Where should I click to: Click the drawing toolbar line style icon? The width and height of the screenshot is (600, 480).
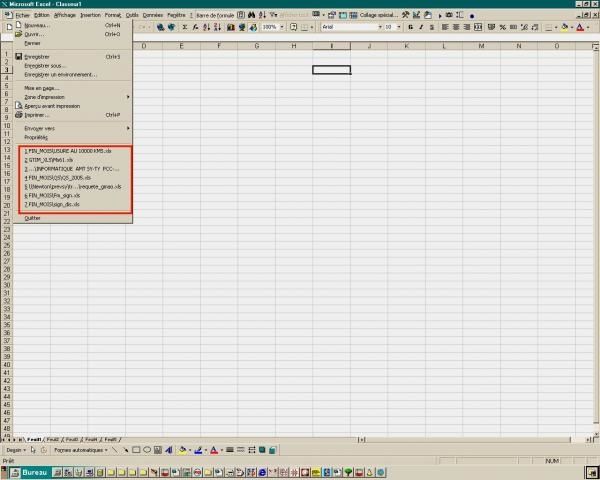(x=230, y=450)
